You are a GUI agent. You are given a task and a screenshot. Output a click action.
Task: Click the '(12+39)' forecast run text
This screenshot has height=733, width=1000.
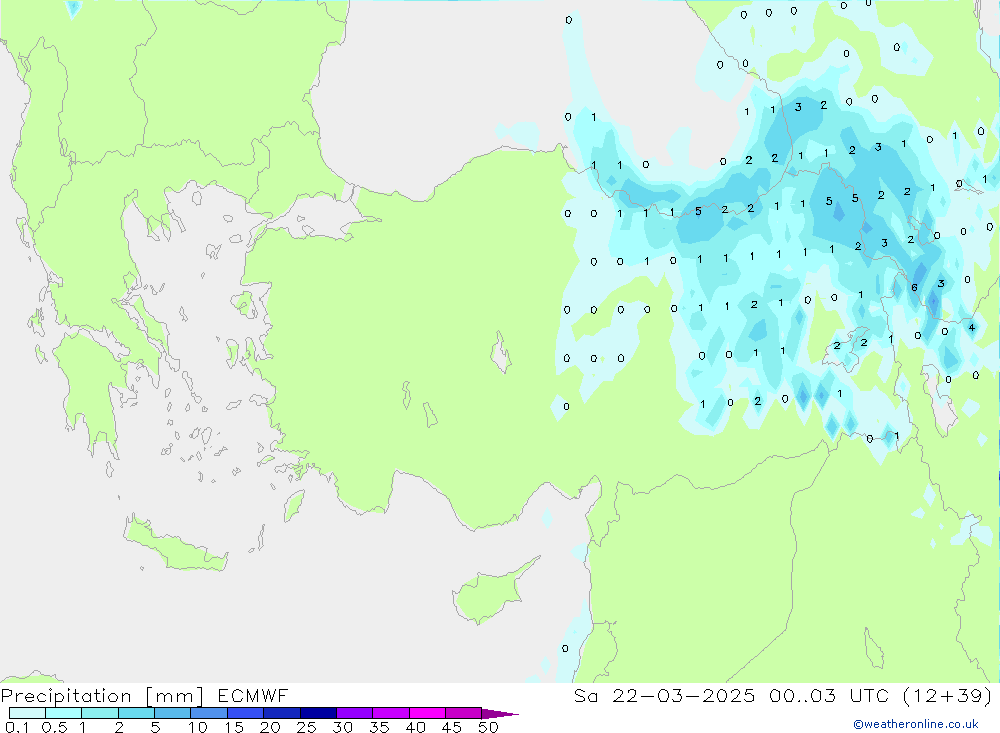[948, 696]
